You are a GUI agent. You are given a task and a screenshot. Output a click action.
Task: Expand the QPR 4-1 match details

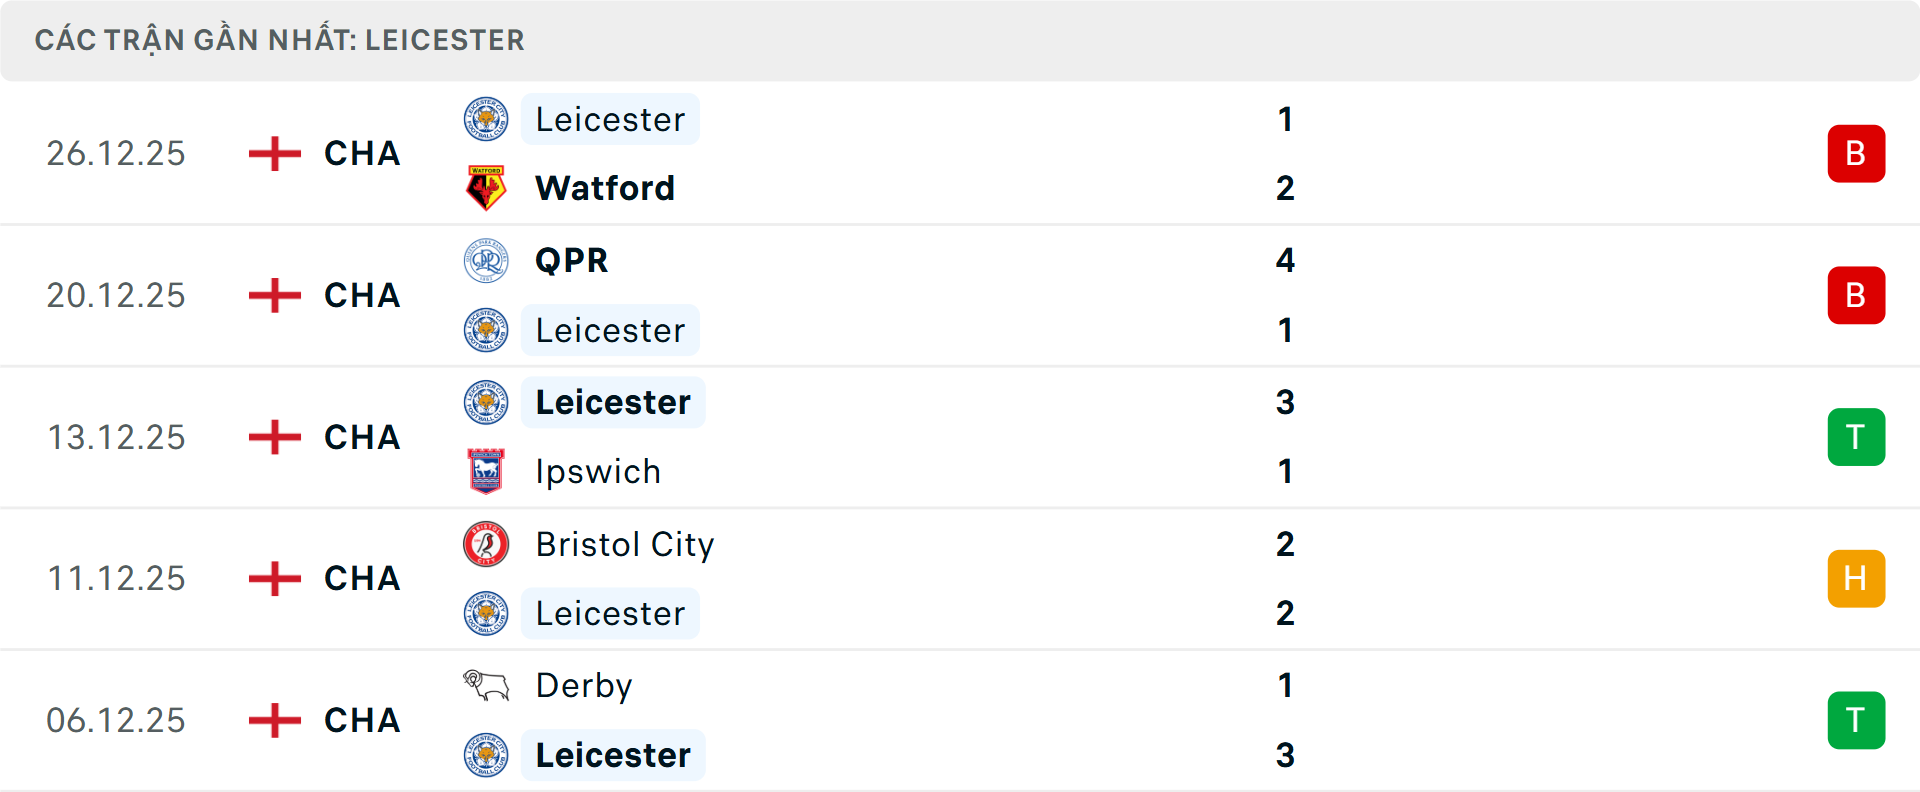tap(1000, 295)
